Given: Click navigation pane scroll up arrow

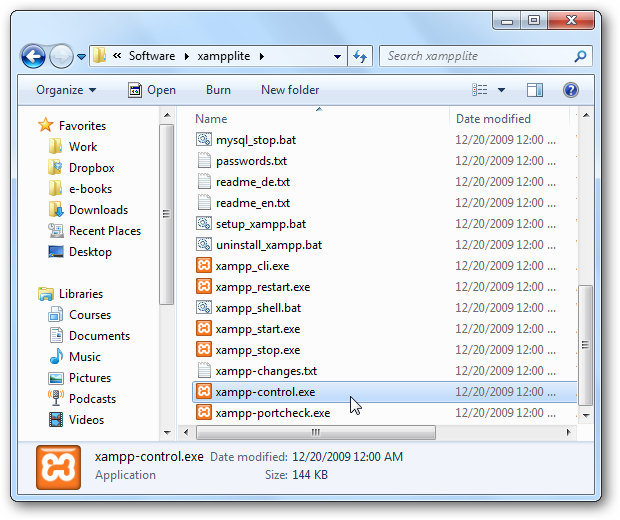Looking at the screenshot, I should (x=167, y=115).
